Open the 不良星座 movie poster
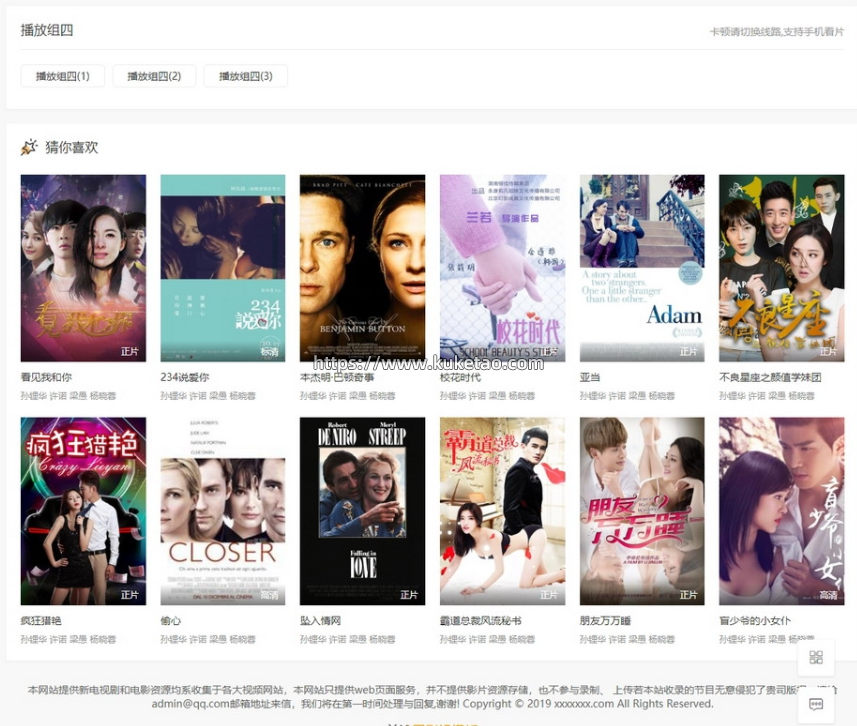 point(782,268)
